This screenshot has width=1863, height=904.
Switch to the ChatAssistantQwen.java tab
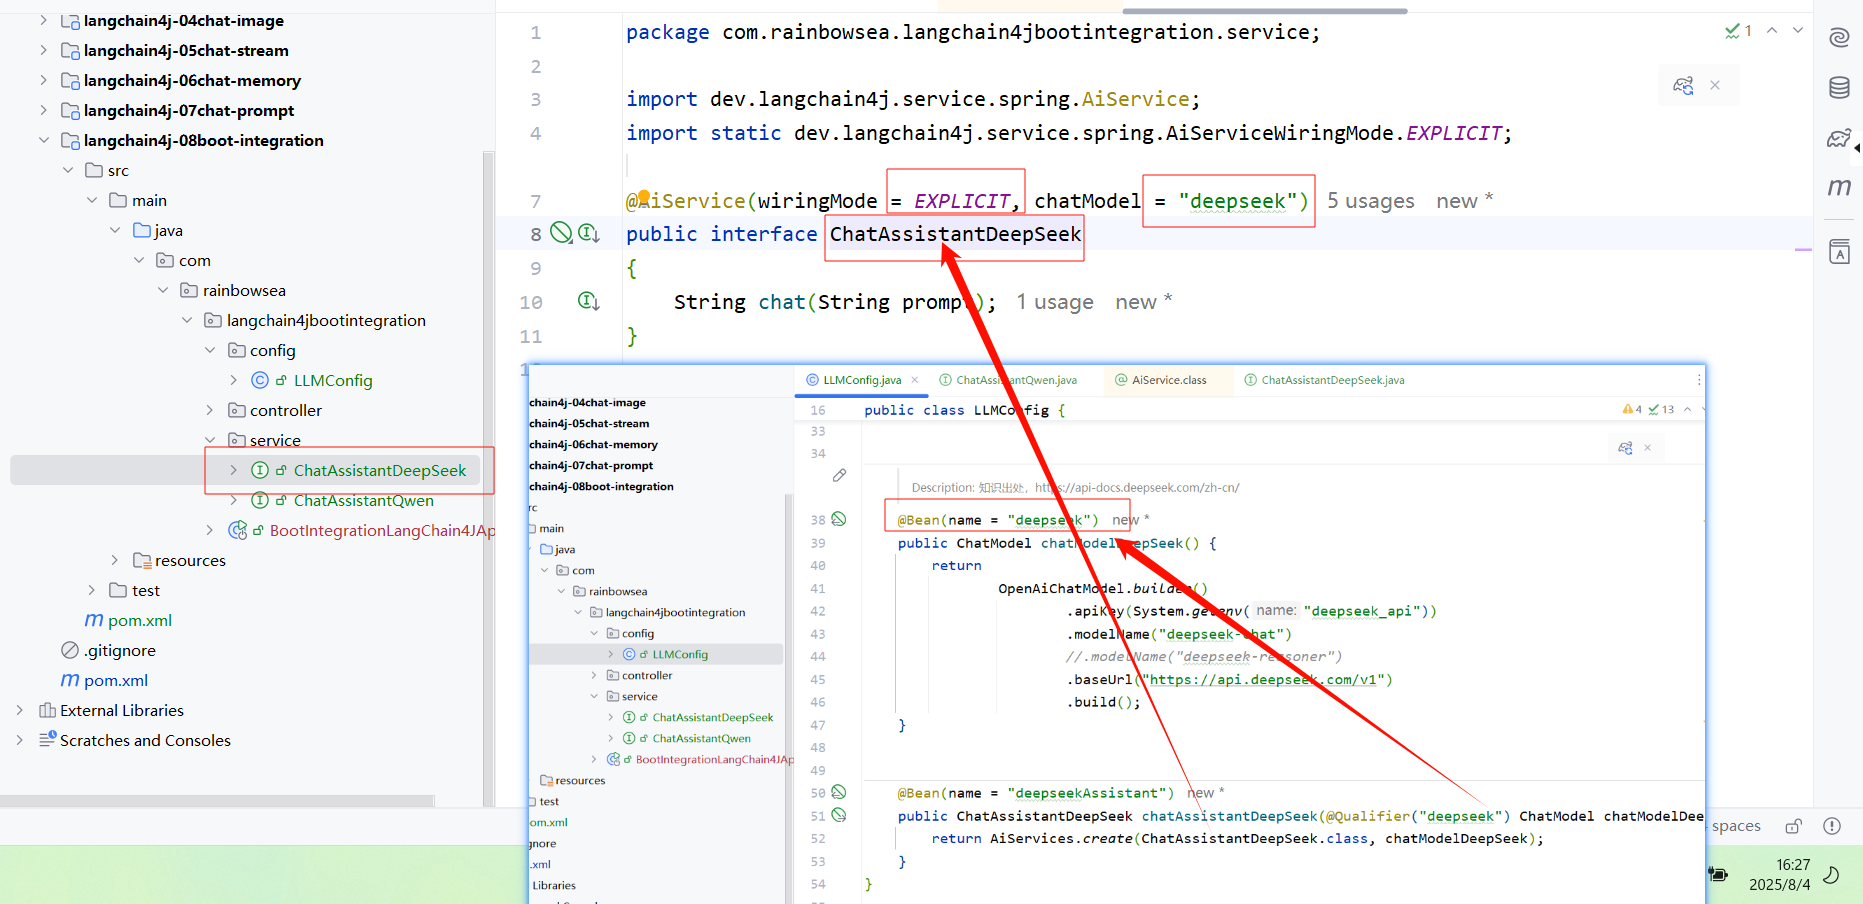[1016, 380]
